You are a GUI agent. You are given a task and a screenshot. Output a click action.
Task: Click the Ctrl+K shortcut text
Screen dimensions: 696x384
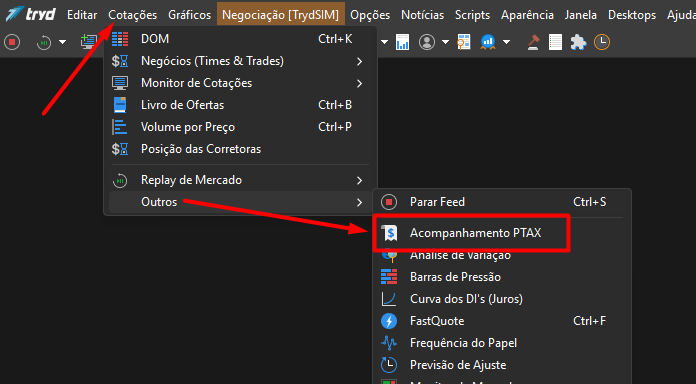pyautogui.click(x=335, y=39)
